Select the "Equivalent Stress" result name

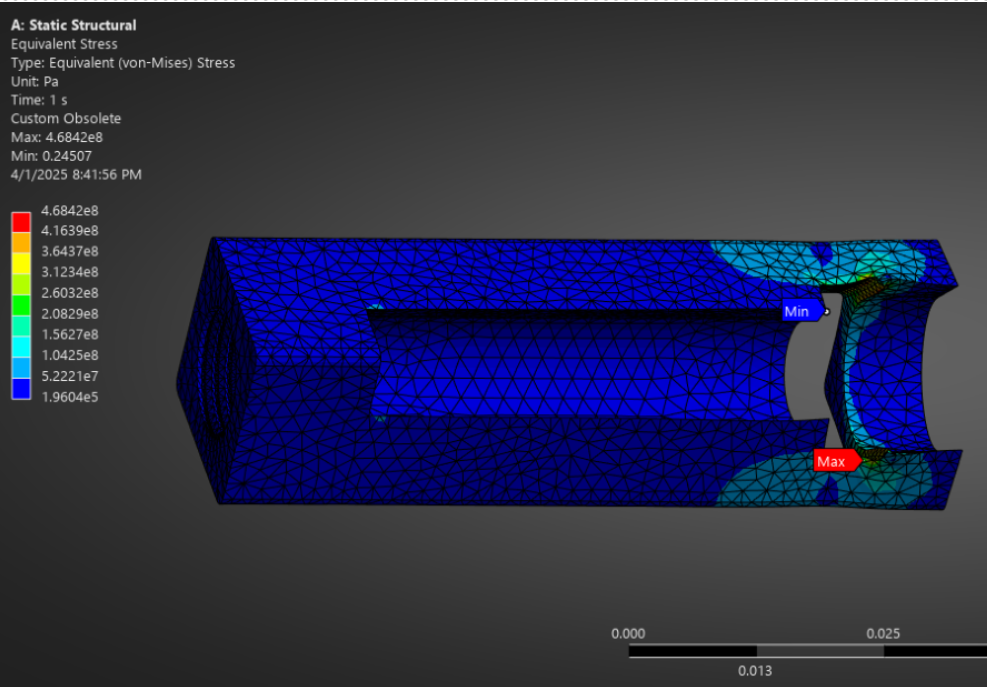[64, 44]
